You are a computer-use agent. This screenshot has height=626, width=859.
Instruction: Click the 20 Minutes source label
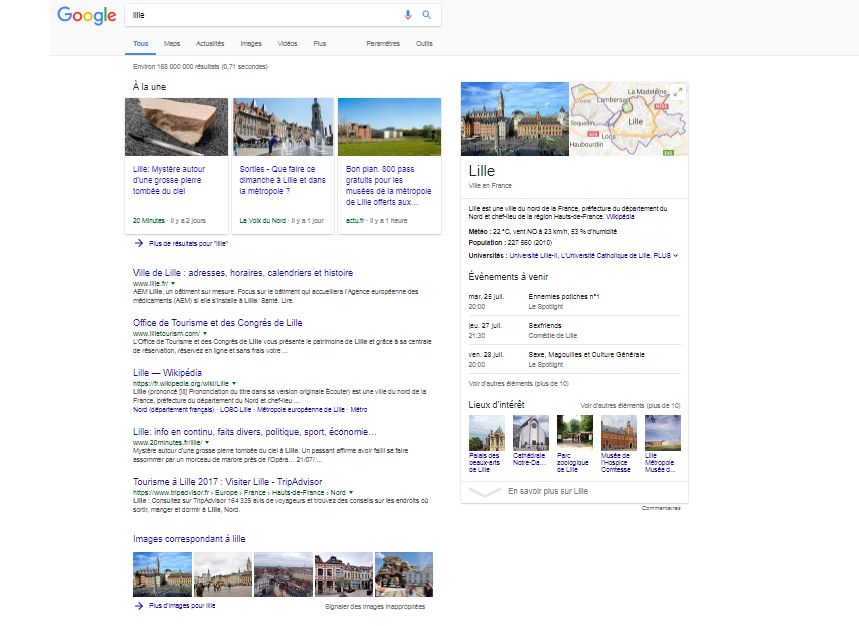148,221
